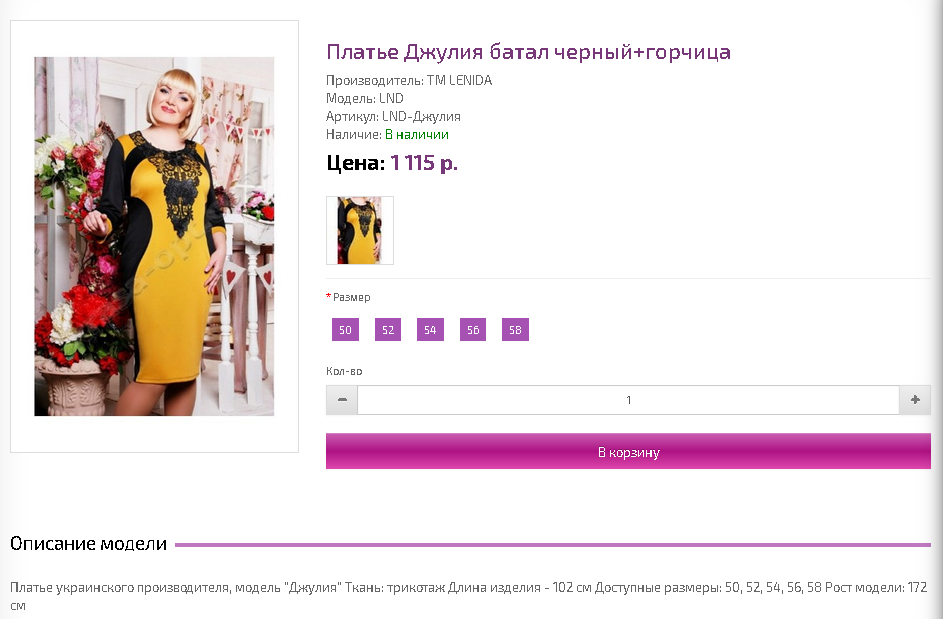Open manufacturer TM LENIDA link

pos(459,81)
